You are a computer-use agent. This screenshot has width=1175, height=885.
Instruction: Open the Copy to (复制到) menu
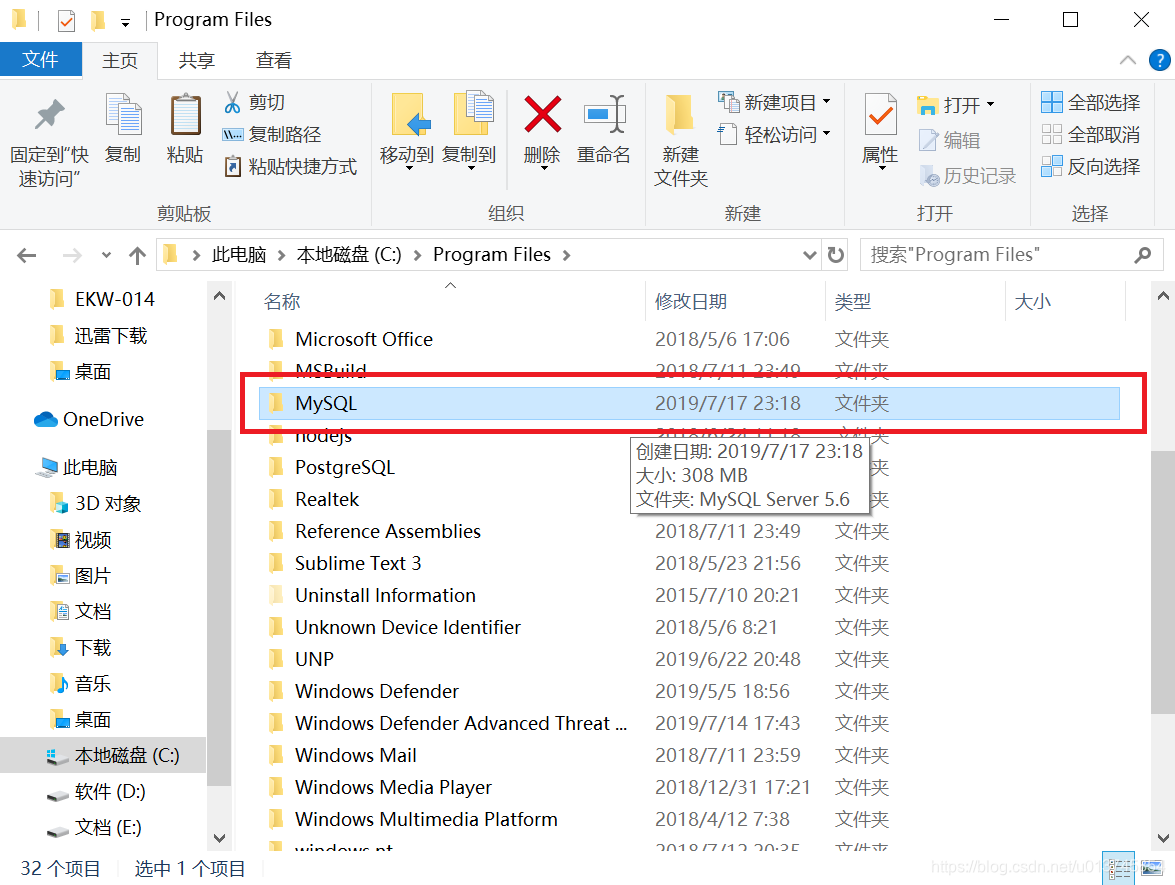pyautogui.click(x=469, y=132)
